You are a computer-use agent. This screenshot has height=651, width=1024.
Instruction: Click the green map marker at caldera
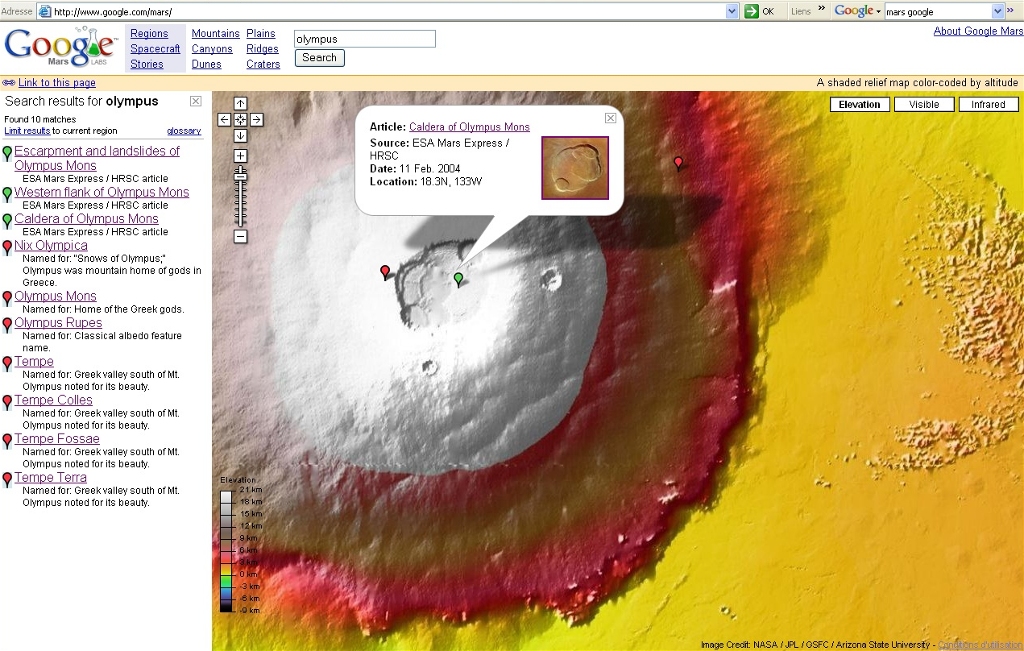(x=458, y=279)
